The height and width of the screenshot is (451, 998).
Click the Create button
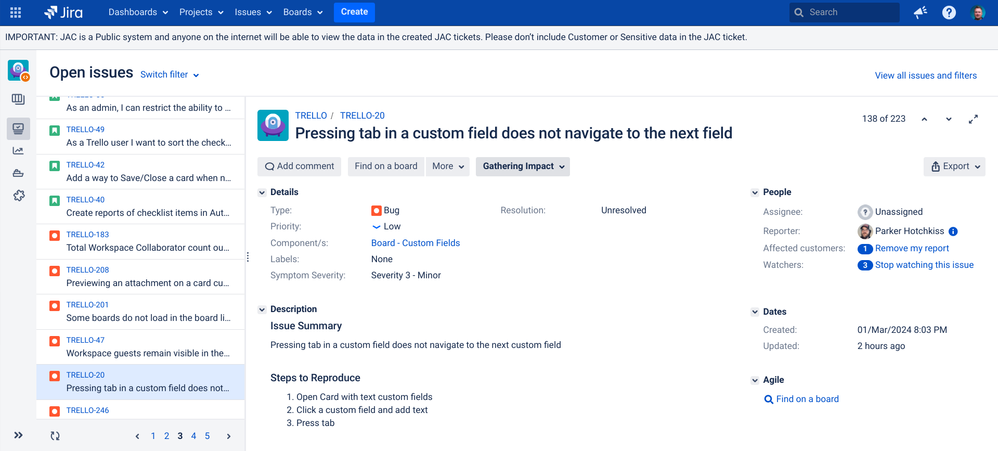[x=355, y=12]
